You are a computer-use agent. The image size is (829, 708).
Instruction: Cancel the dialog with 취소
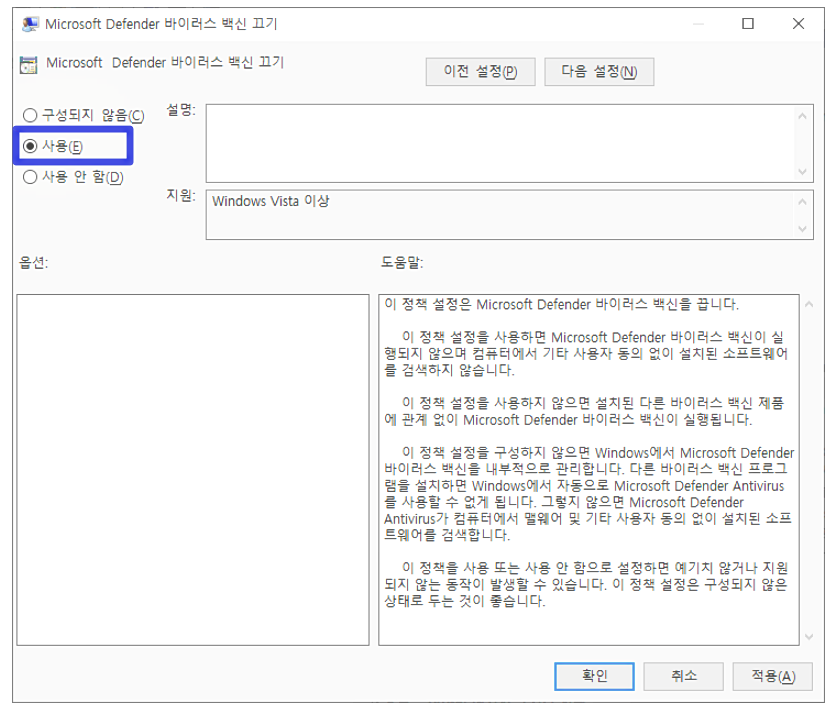[683, 676]
